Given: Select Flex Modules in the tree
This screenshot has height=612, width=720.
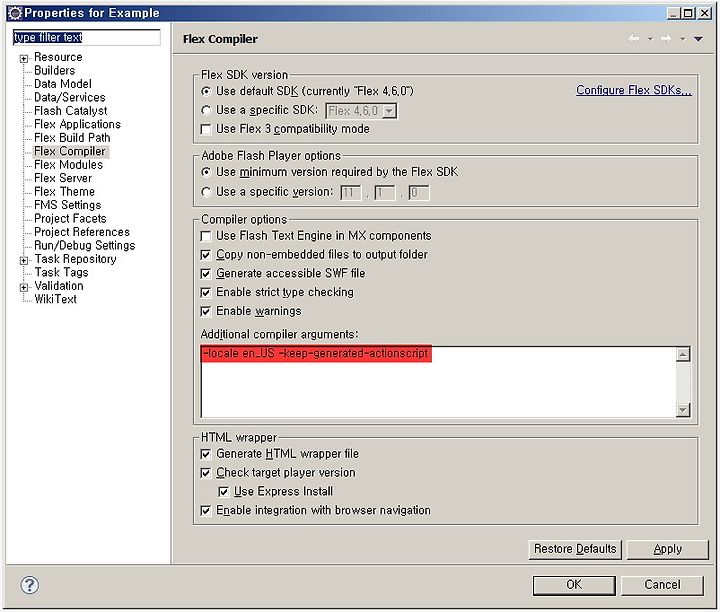Looking at the screenshot, I should (x=68, y=164).
